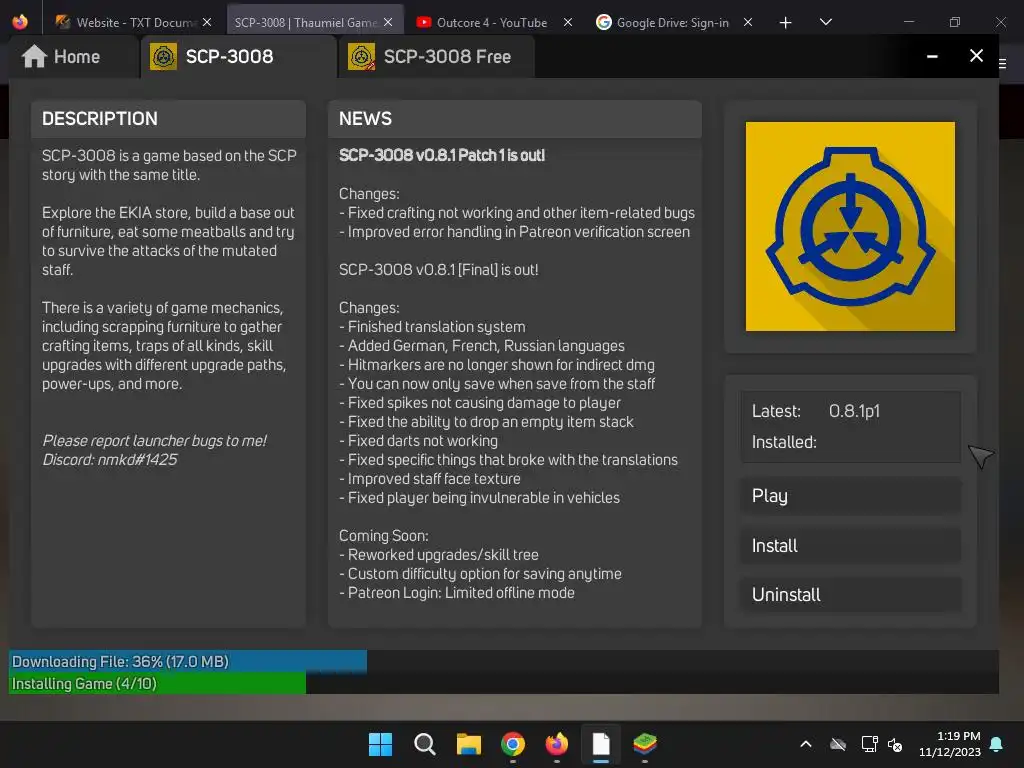Screen dimensions: 1024x768
Task: Click the Home house icon
Action: [34, 57]
